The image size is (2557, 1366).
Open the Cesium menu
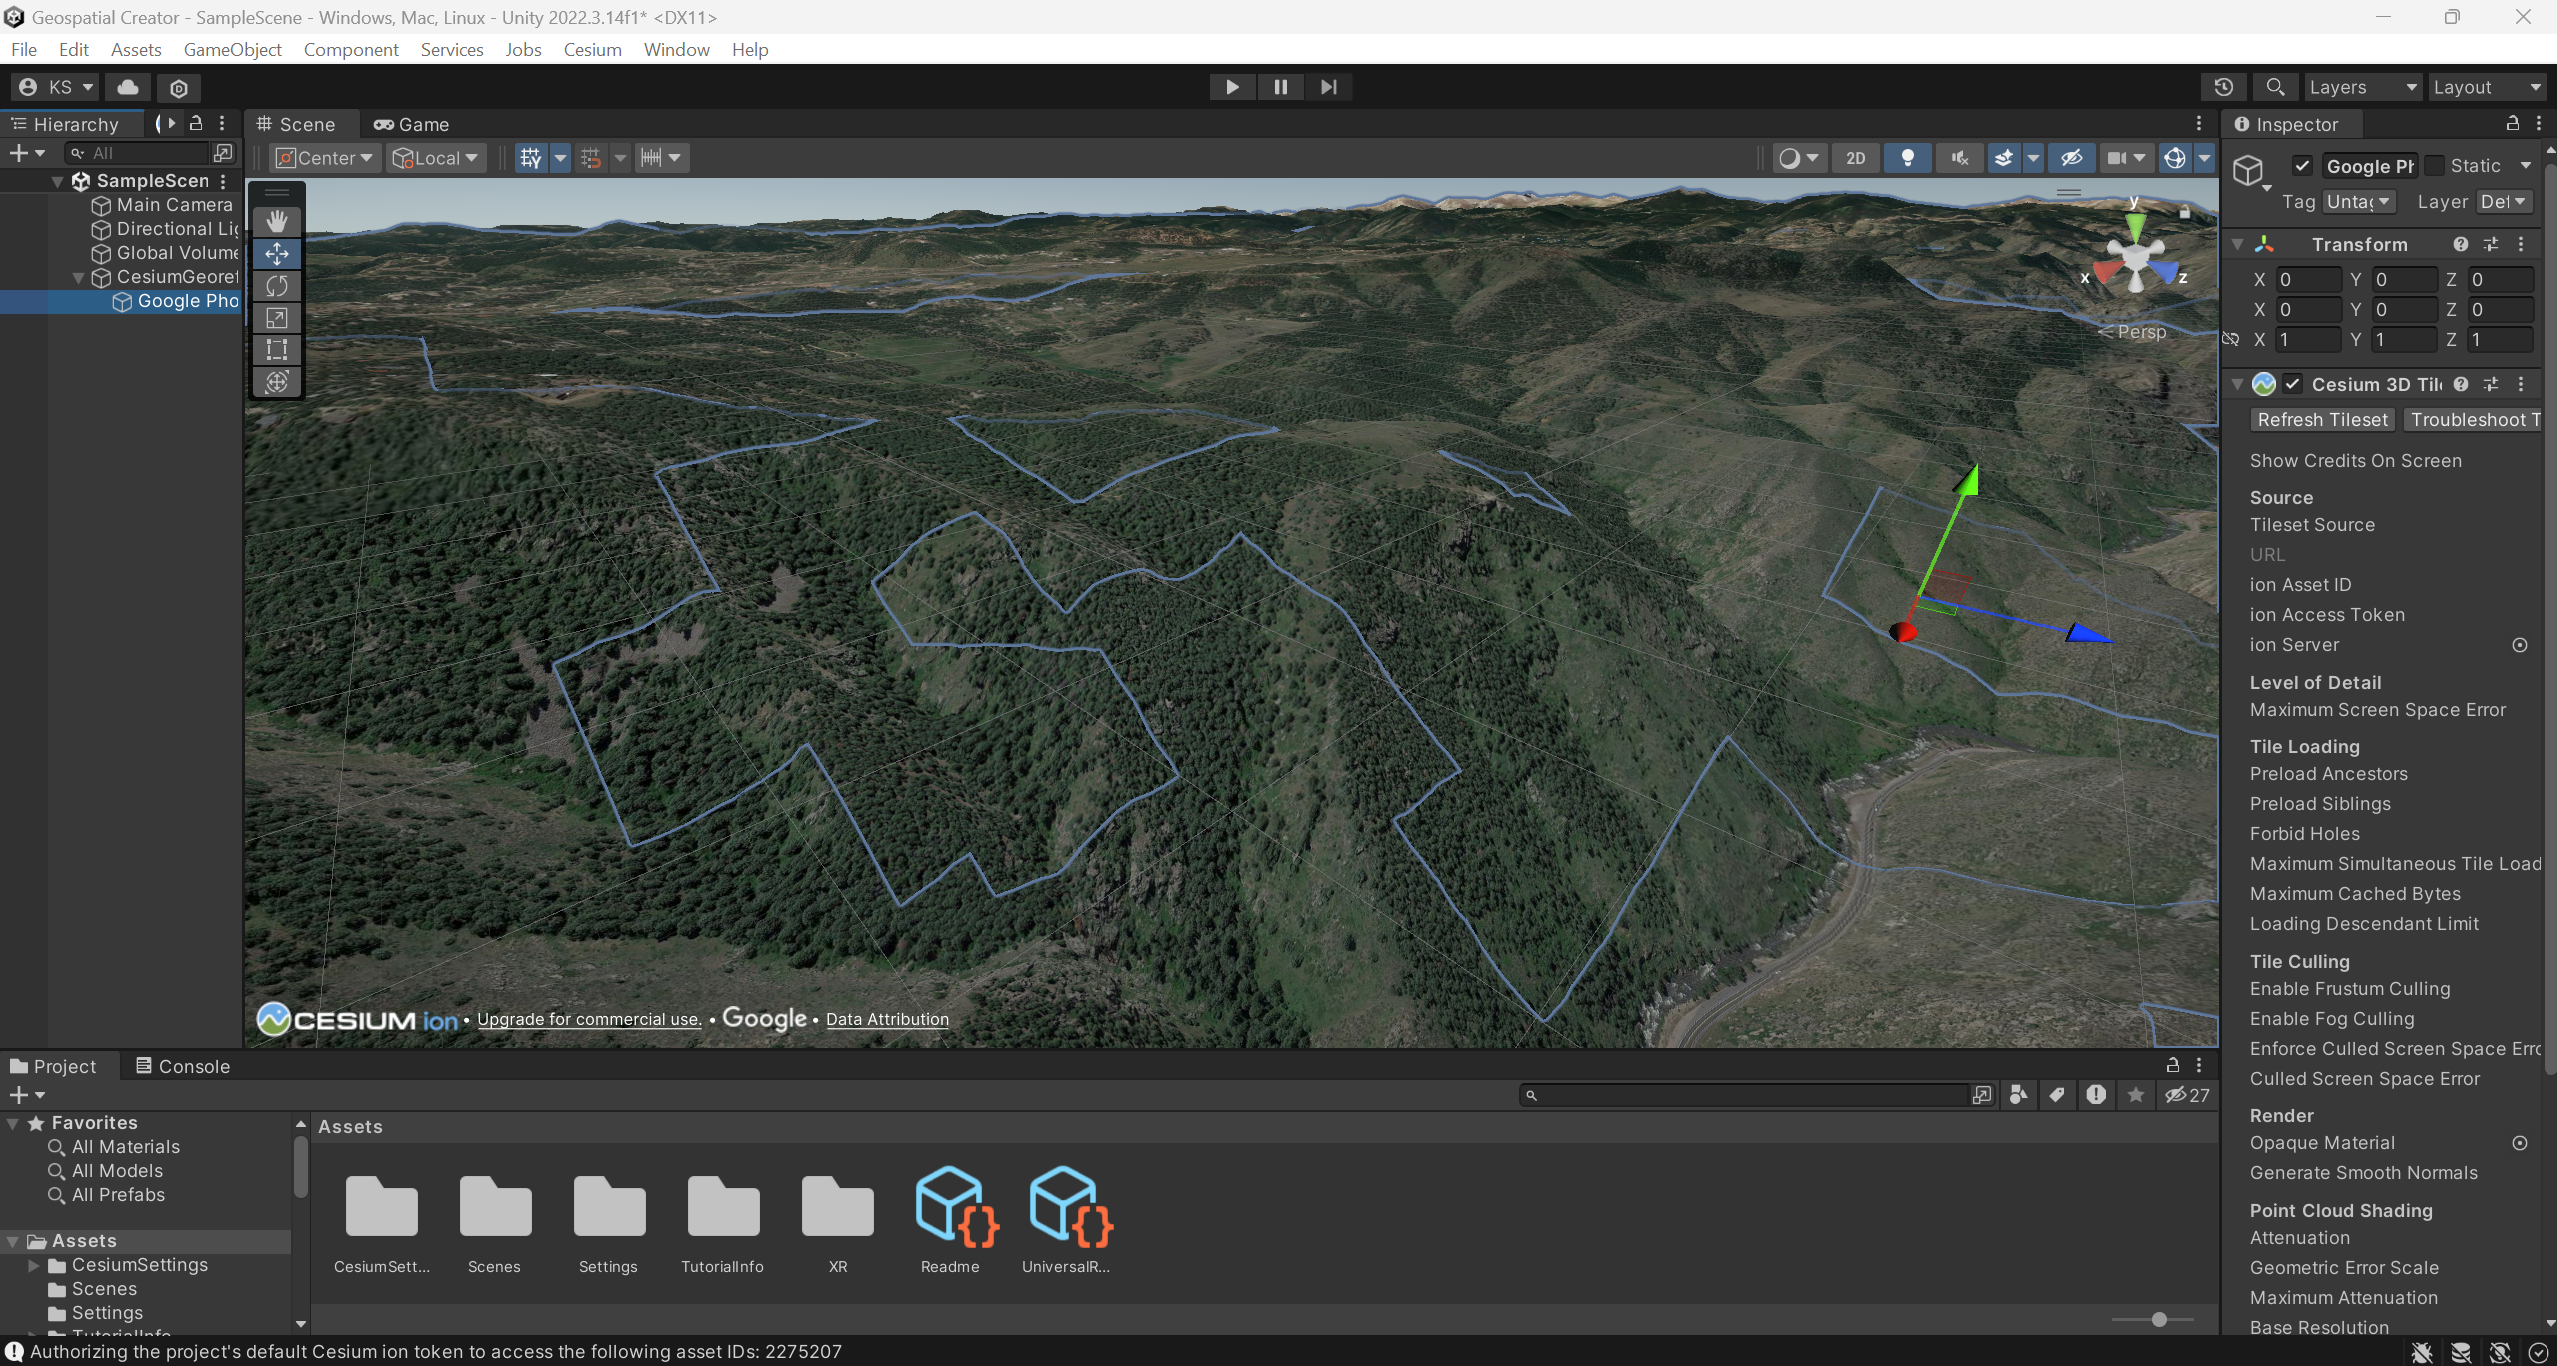pos(592,49)
